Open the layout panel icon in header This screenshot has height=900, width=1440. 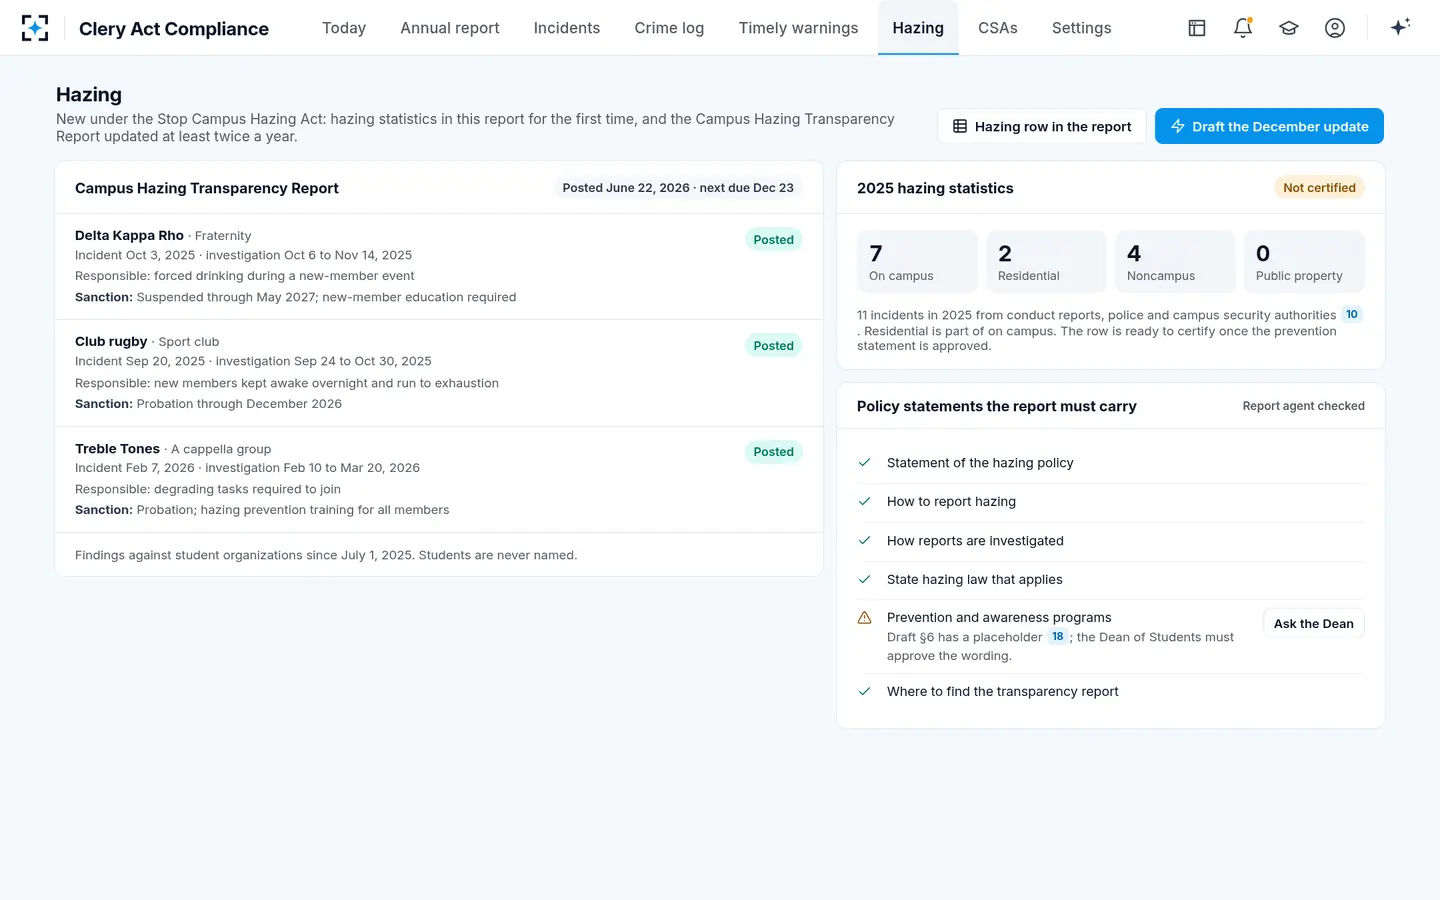pos(1197,28)
